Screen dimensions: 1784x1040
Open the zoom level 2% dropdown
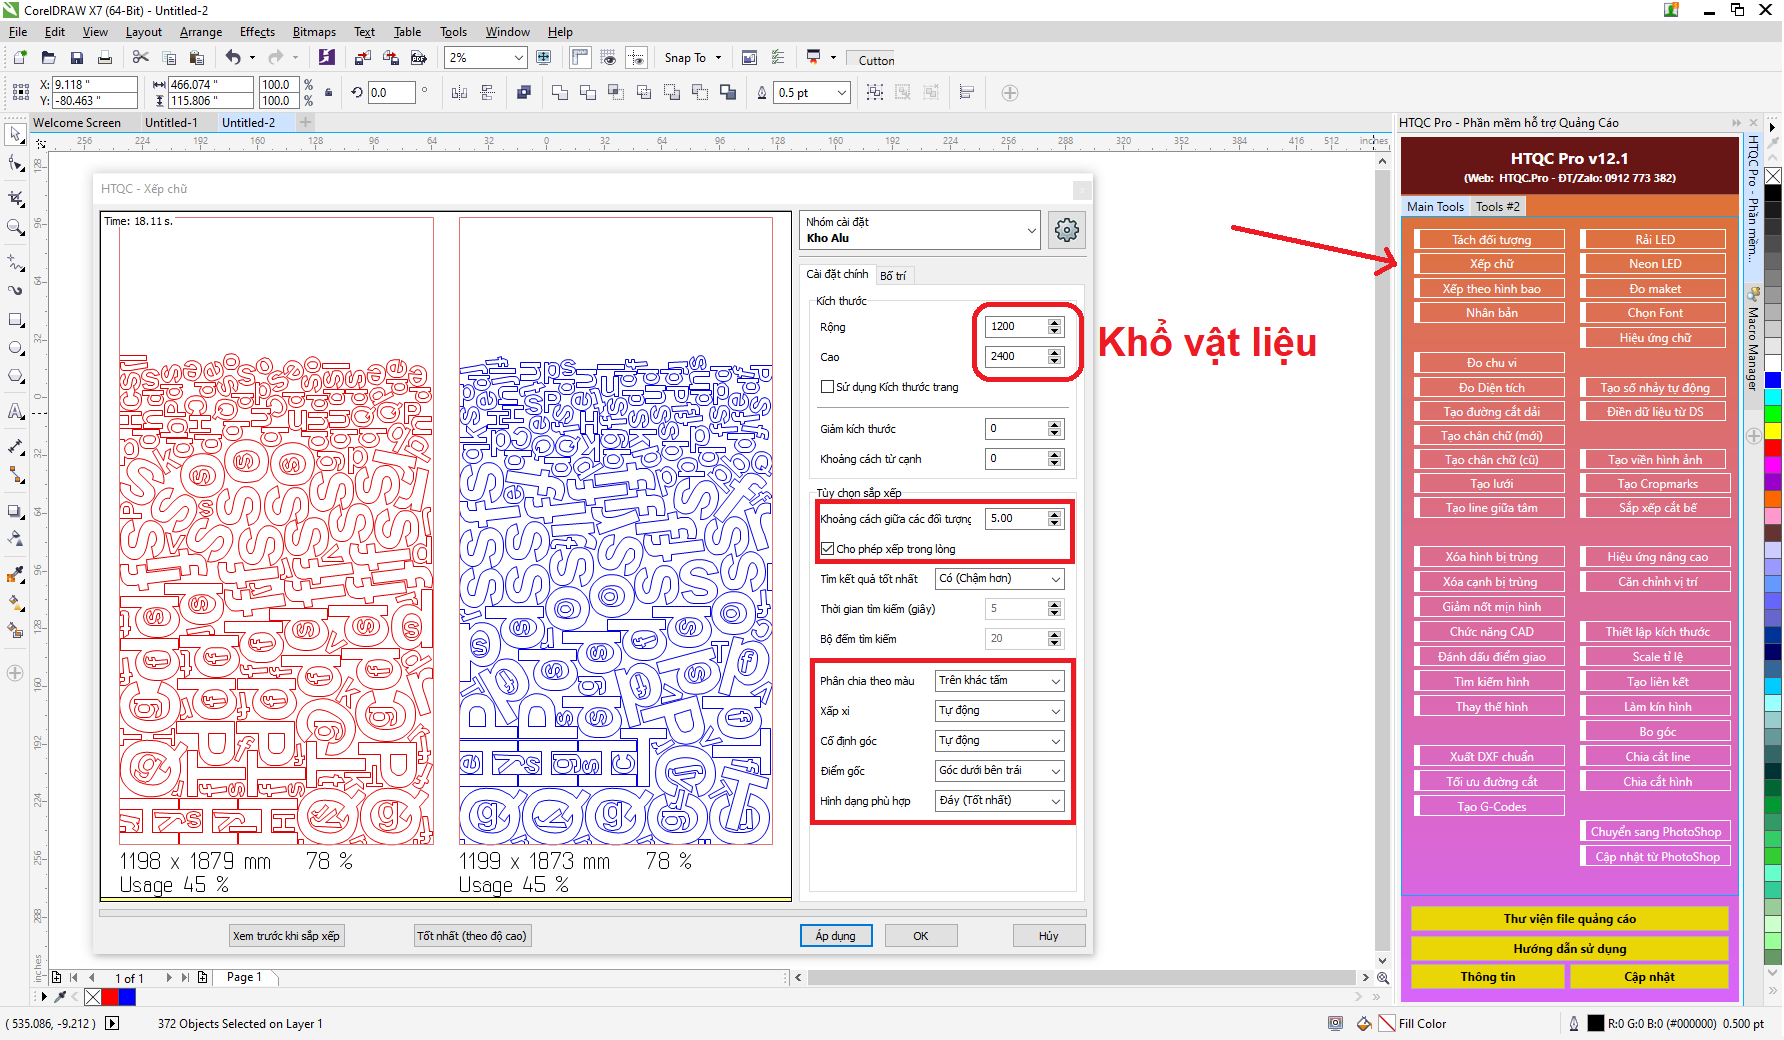pyautogui.click(x=518, y=58)
